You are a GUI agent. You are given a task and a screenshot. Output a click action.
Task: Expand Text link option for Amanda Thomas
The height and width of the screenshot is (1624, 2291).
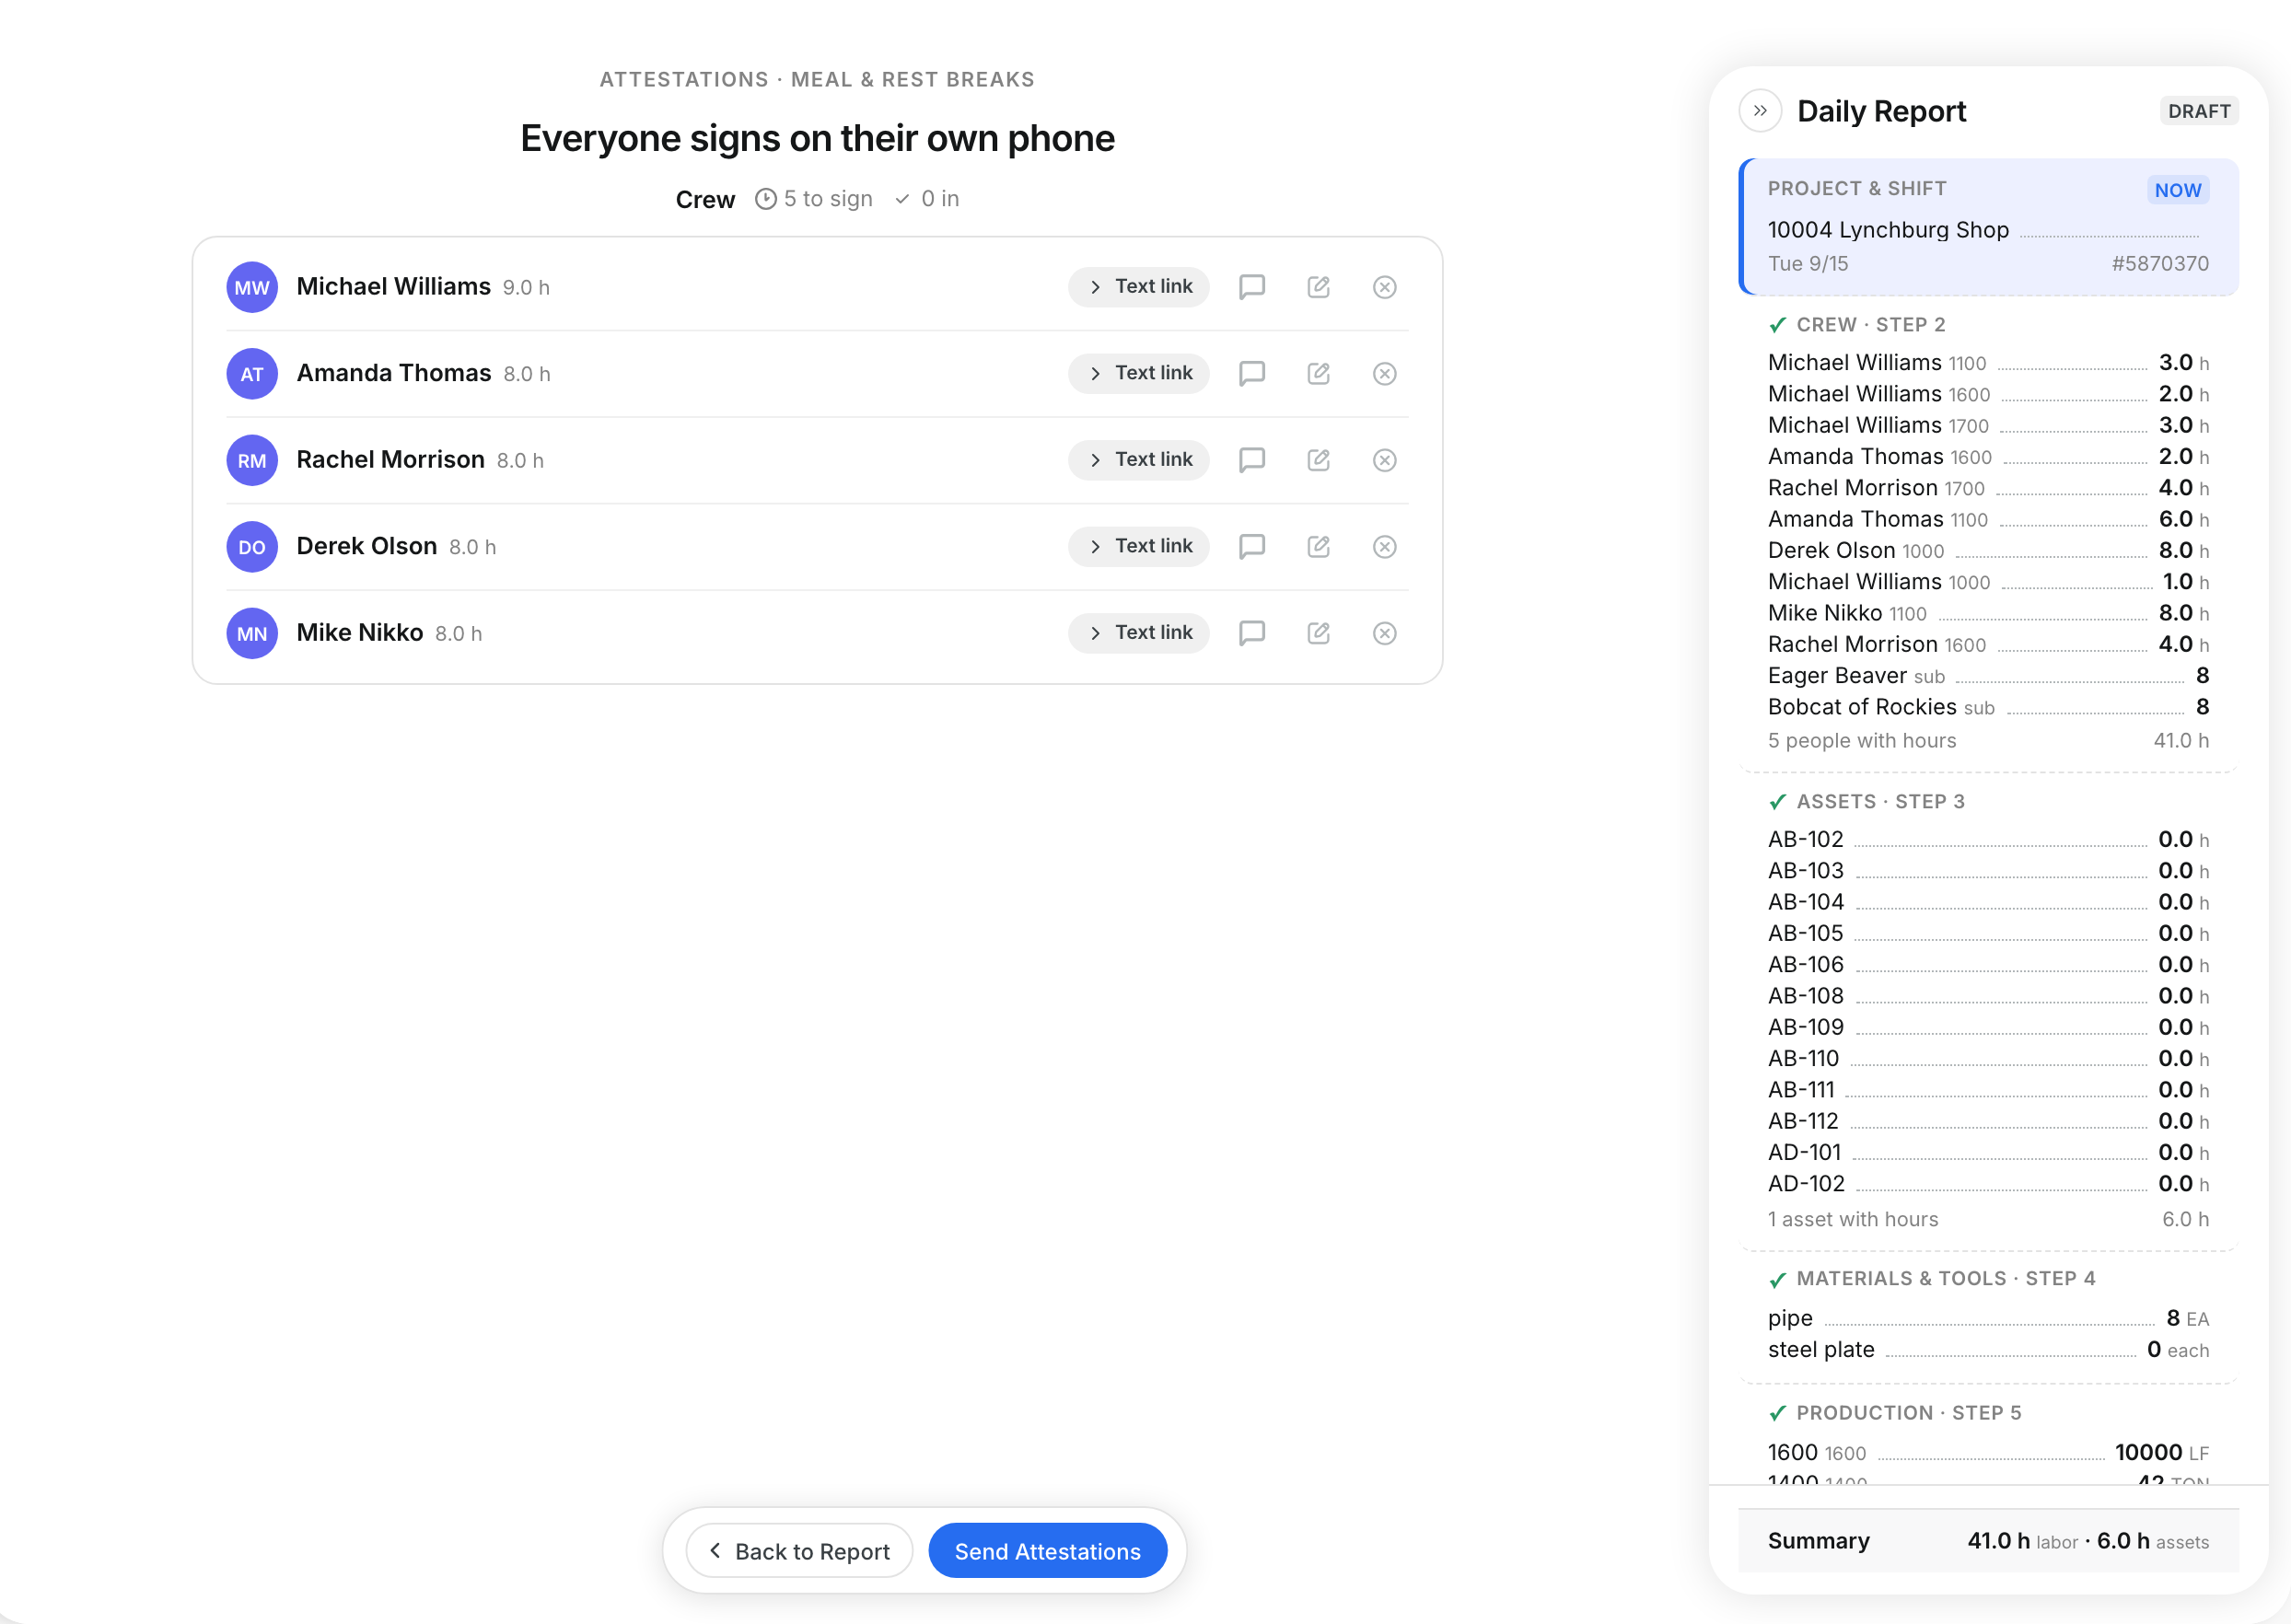tap(1138, 373)
